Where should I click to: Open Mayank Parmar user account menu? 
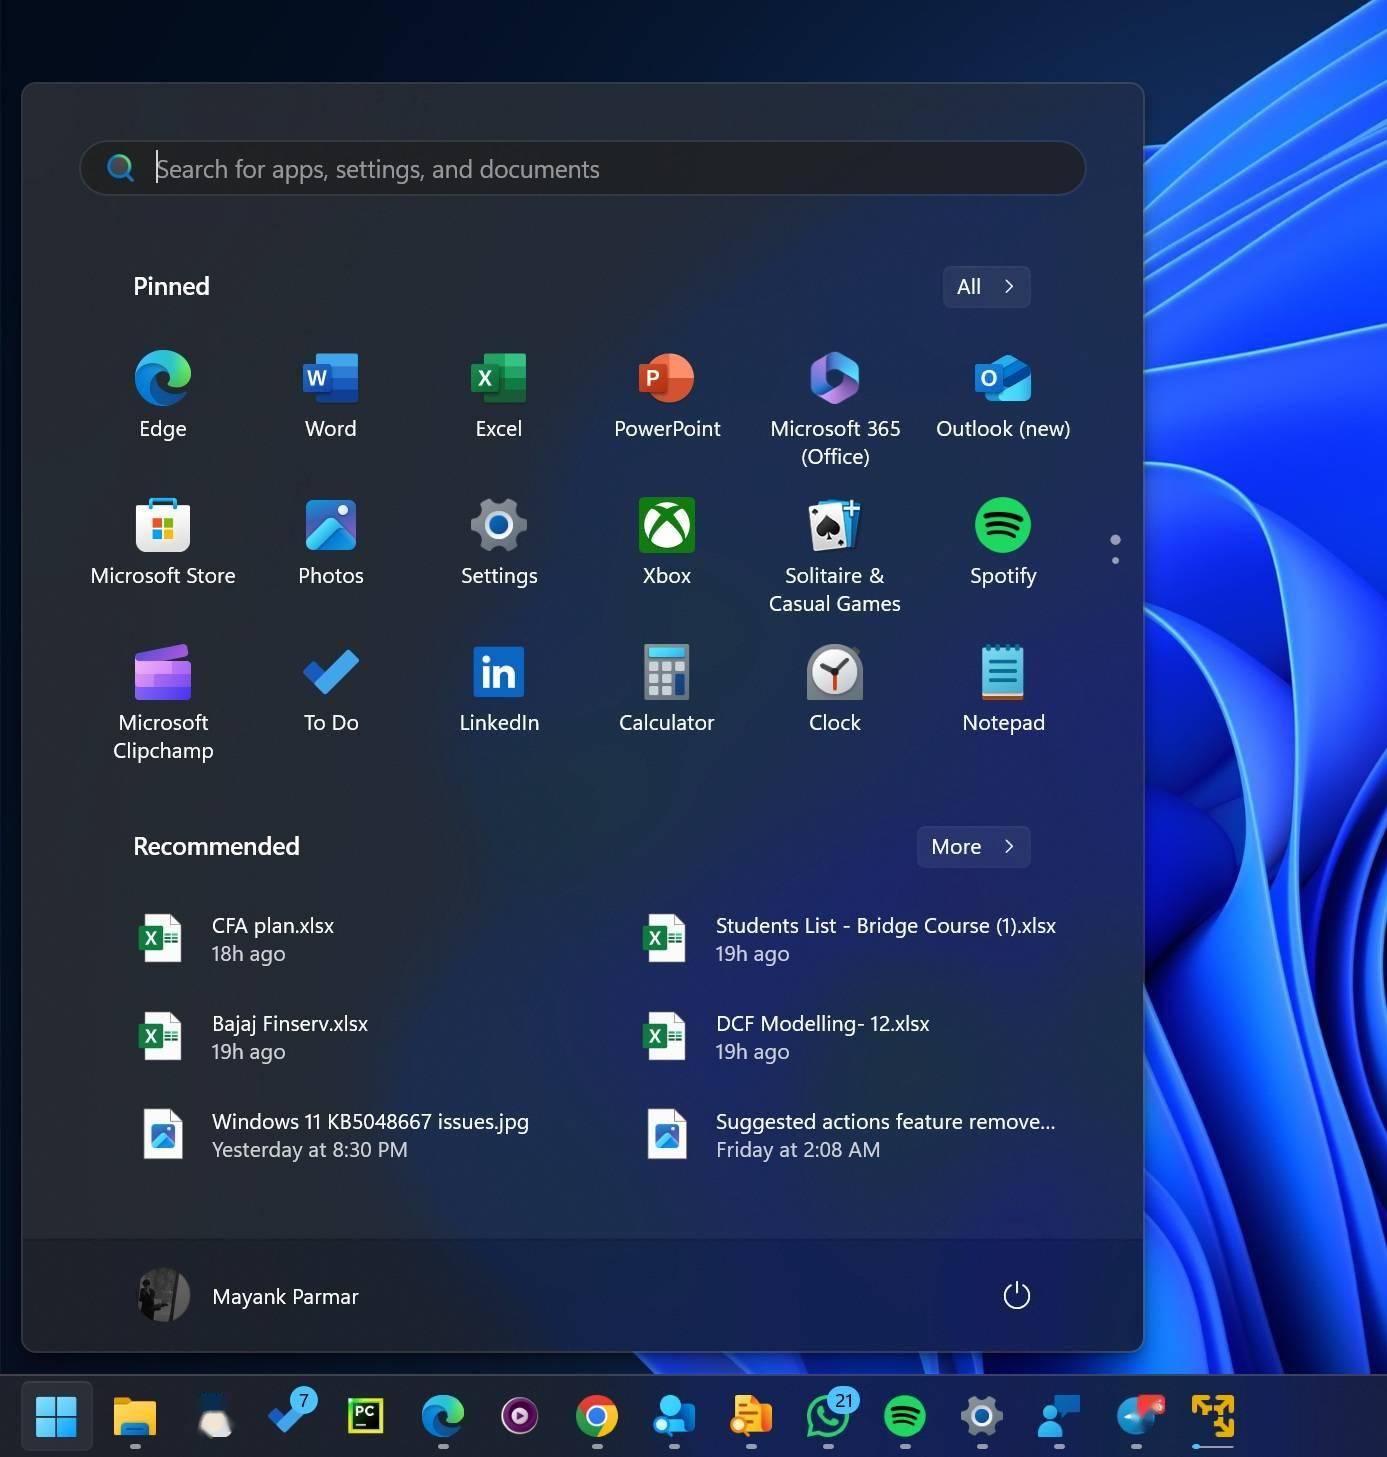(248, 1296)
